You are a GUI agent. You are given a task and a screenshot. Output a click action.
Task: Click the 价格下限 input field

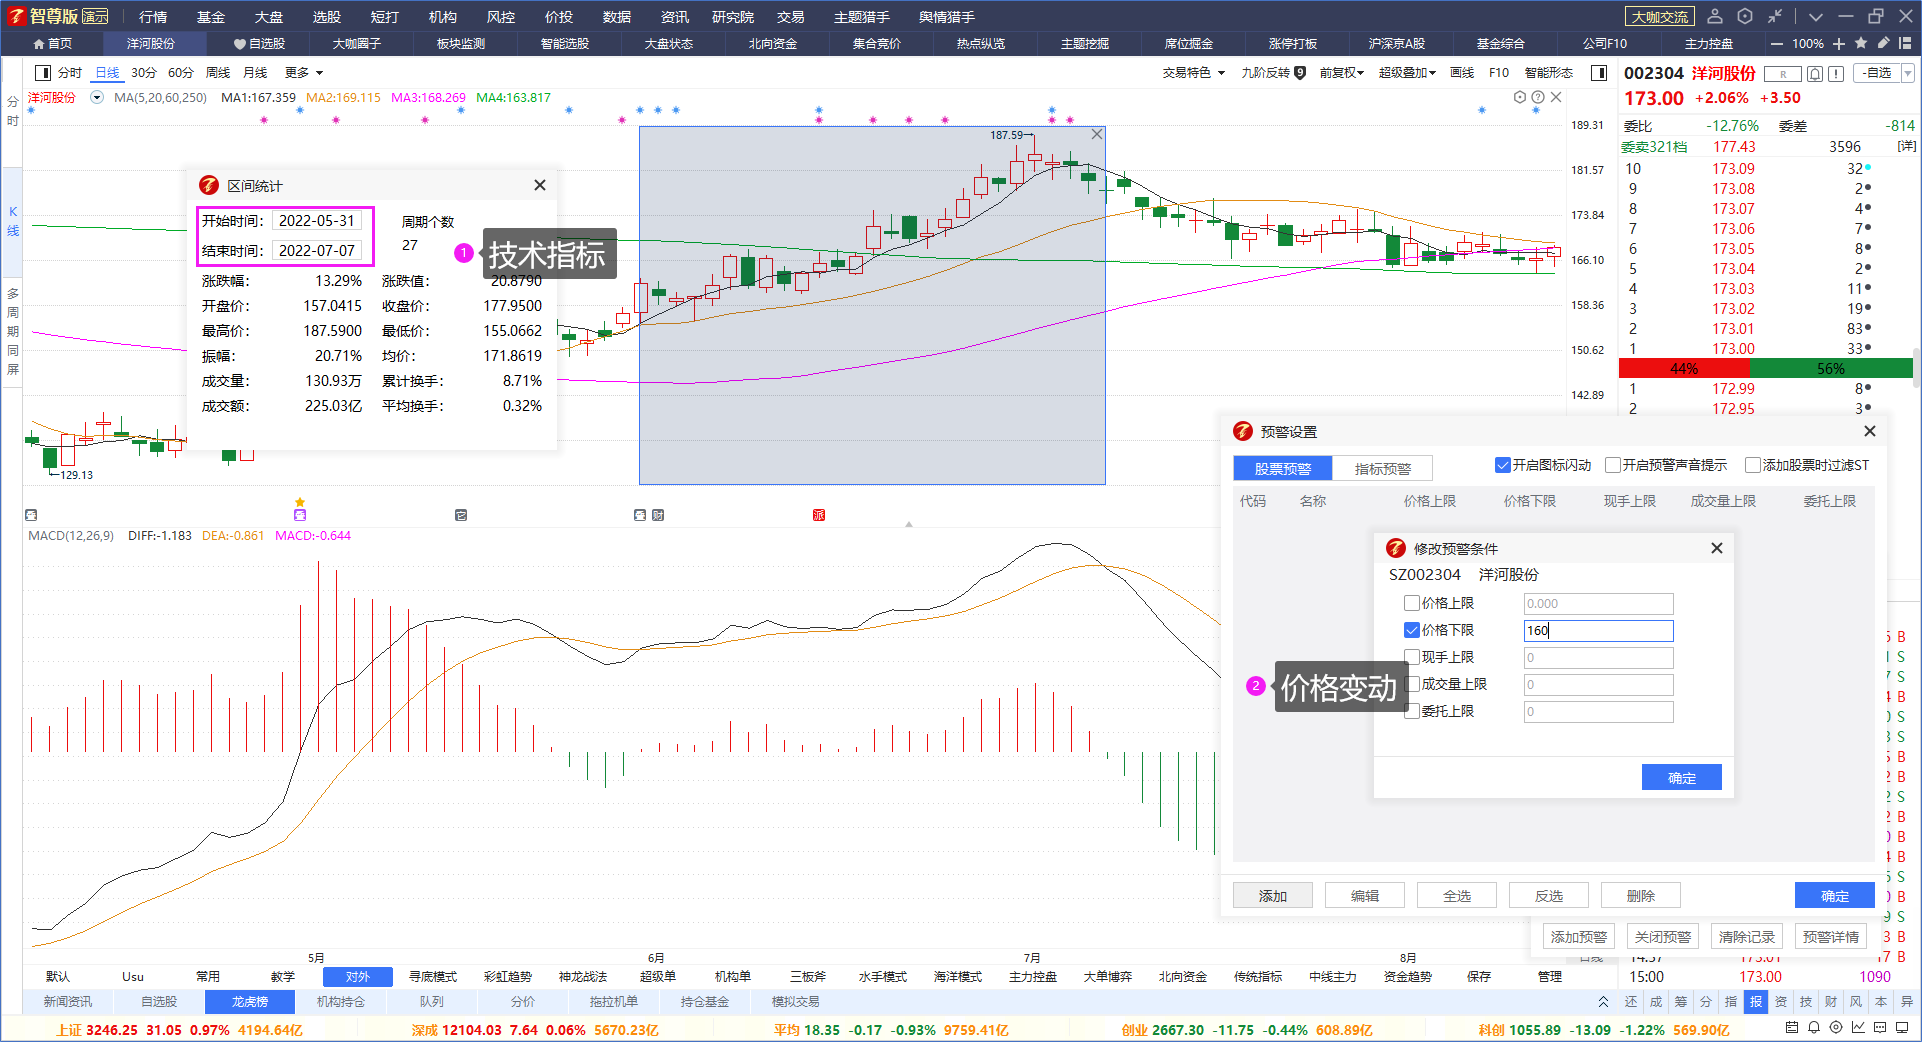point(1598,631)
